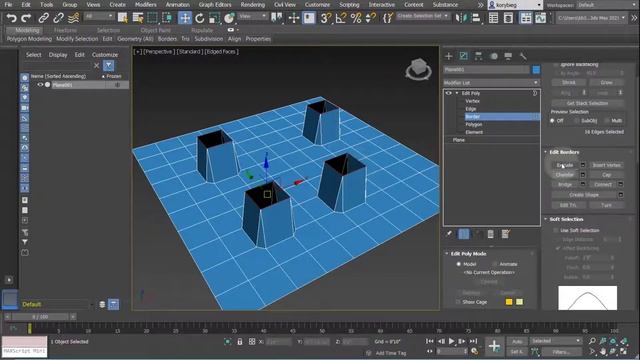The height and width of the screenshot is (360, 640).
Task: Click the Align tool icon
Action: click(x=476, y=18)
